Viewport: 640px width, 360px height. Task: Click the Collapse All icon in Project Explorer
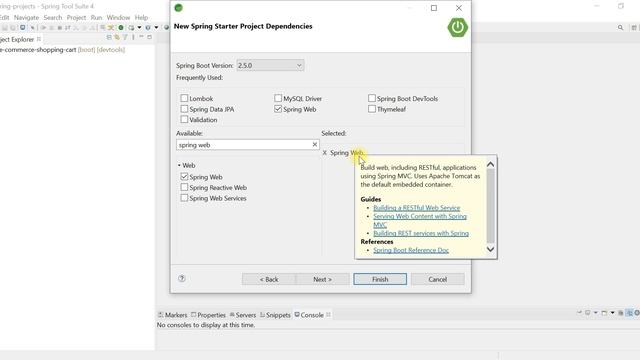[x=109, y=37]
